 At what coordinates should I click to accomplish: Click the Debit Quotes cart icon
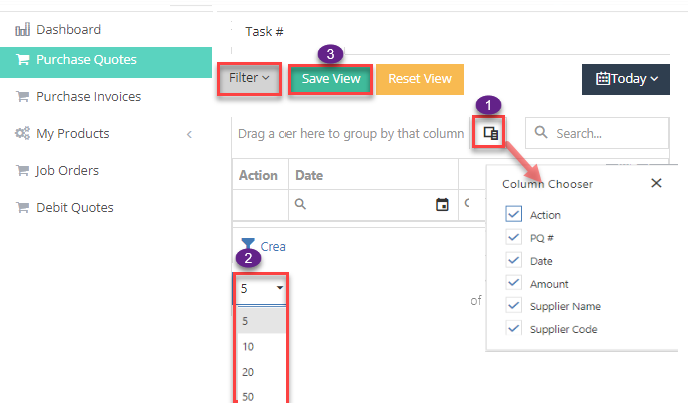click(22, 208)
